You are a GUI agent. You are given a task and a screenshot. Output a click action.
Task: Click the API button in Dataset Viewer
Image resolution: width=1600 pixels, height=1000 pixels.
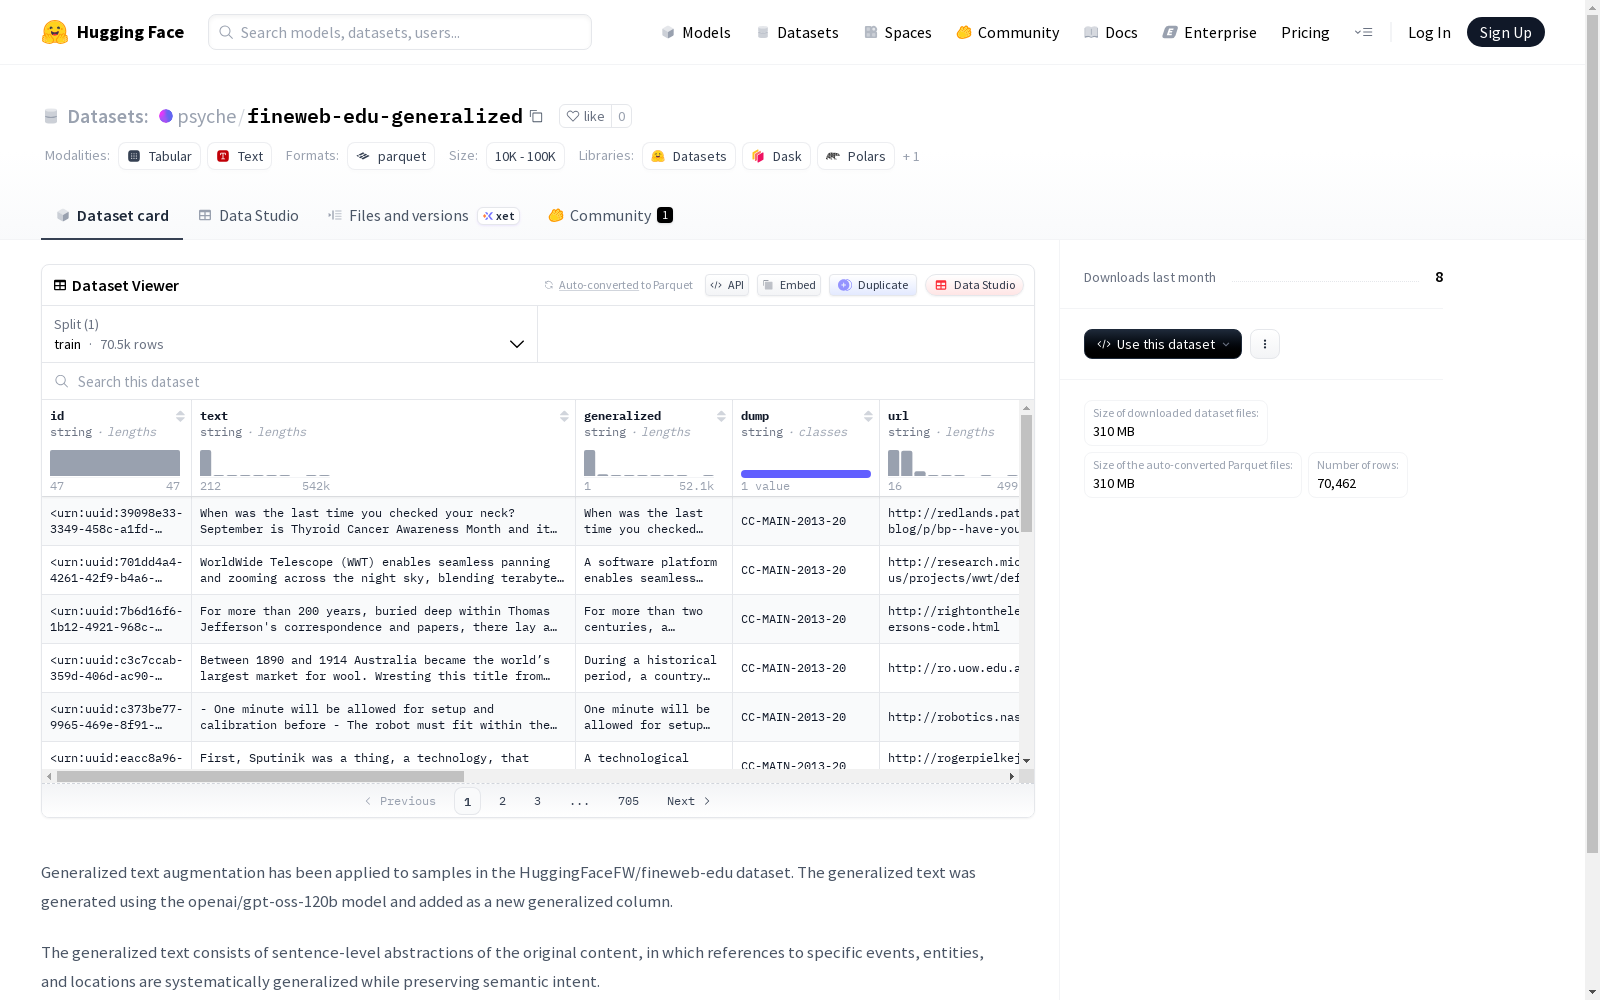click(727, 285)
